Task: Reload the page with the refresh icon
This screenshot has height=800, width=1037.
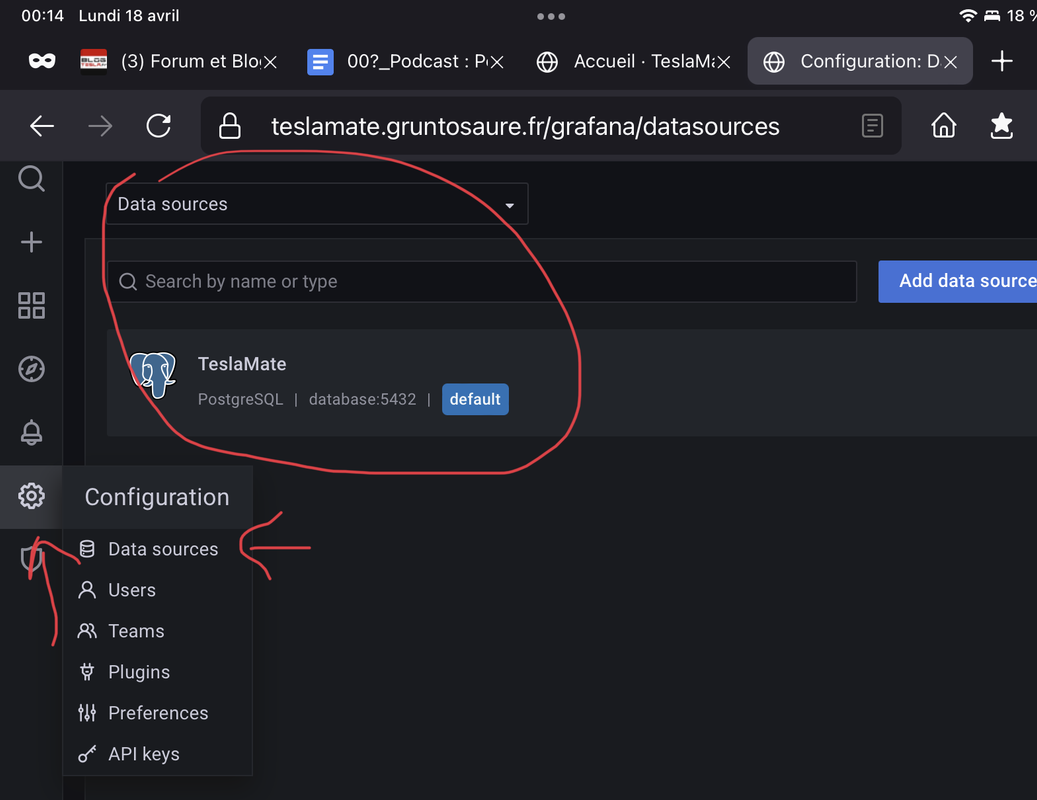Action: click(x=159, y=126)
